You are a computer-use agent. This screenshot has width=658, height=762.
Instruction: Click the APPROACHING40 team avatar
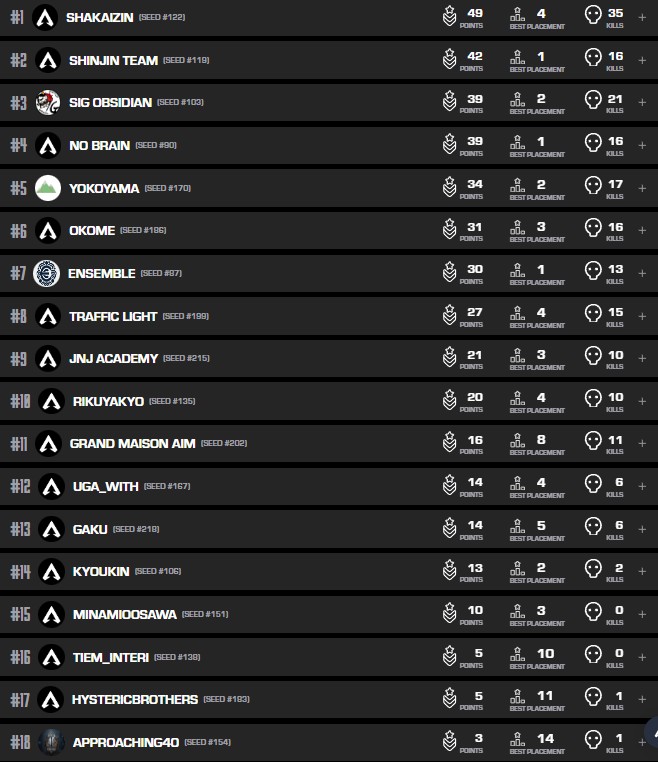[x=51, y=742]
